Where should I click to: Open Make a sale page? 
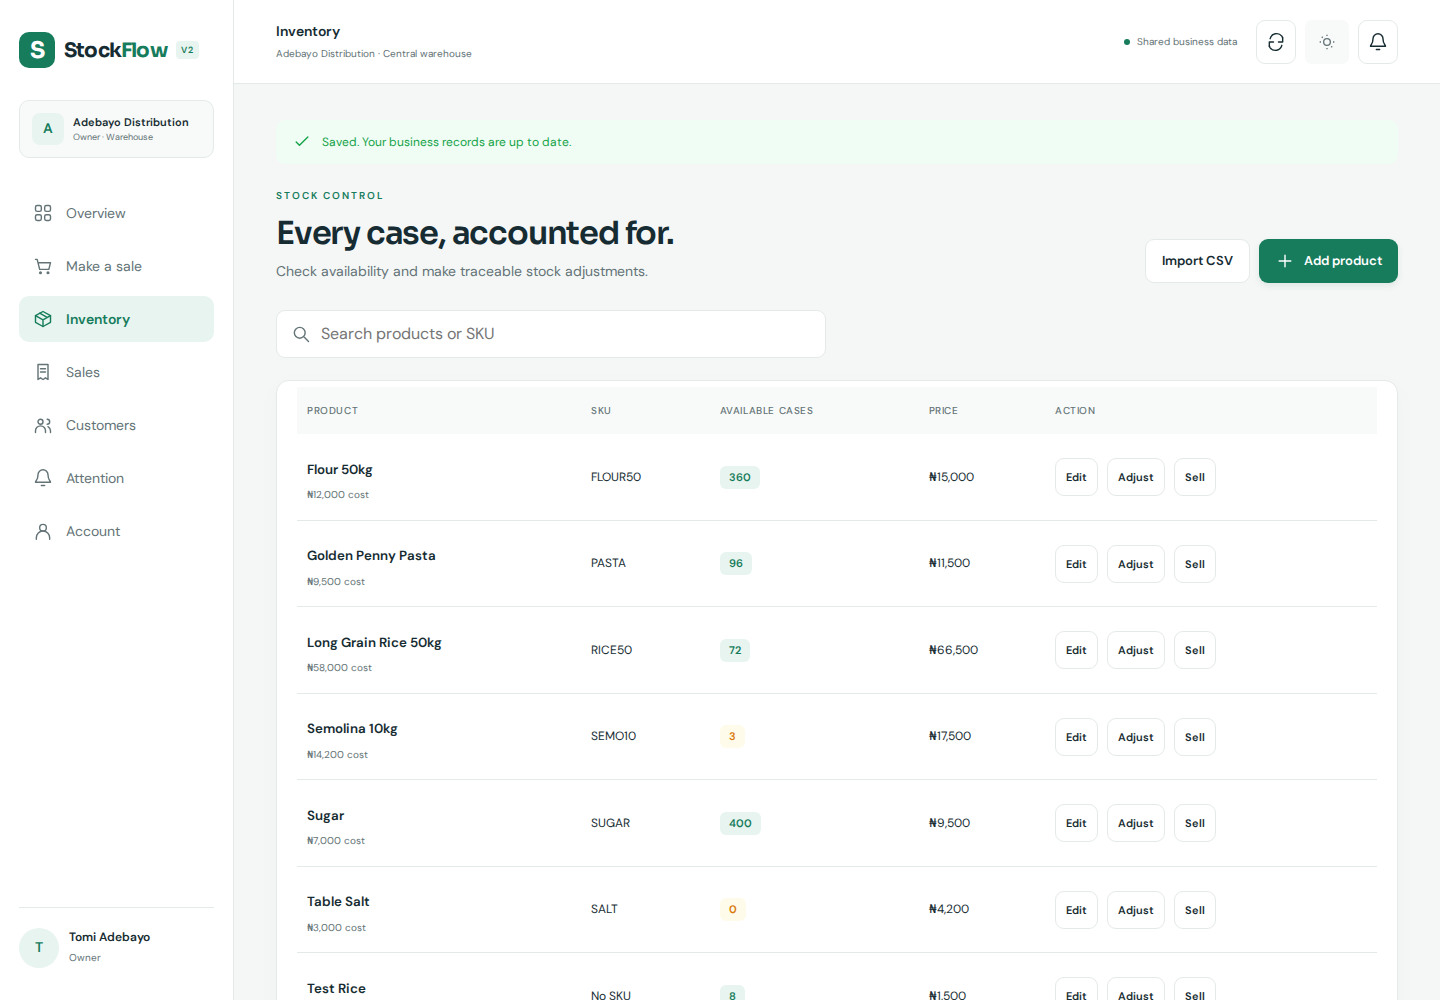[x=116, y=266]
